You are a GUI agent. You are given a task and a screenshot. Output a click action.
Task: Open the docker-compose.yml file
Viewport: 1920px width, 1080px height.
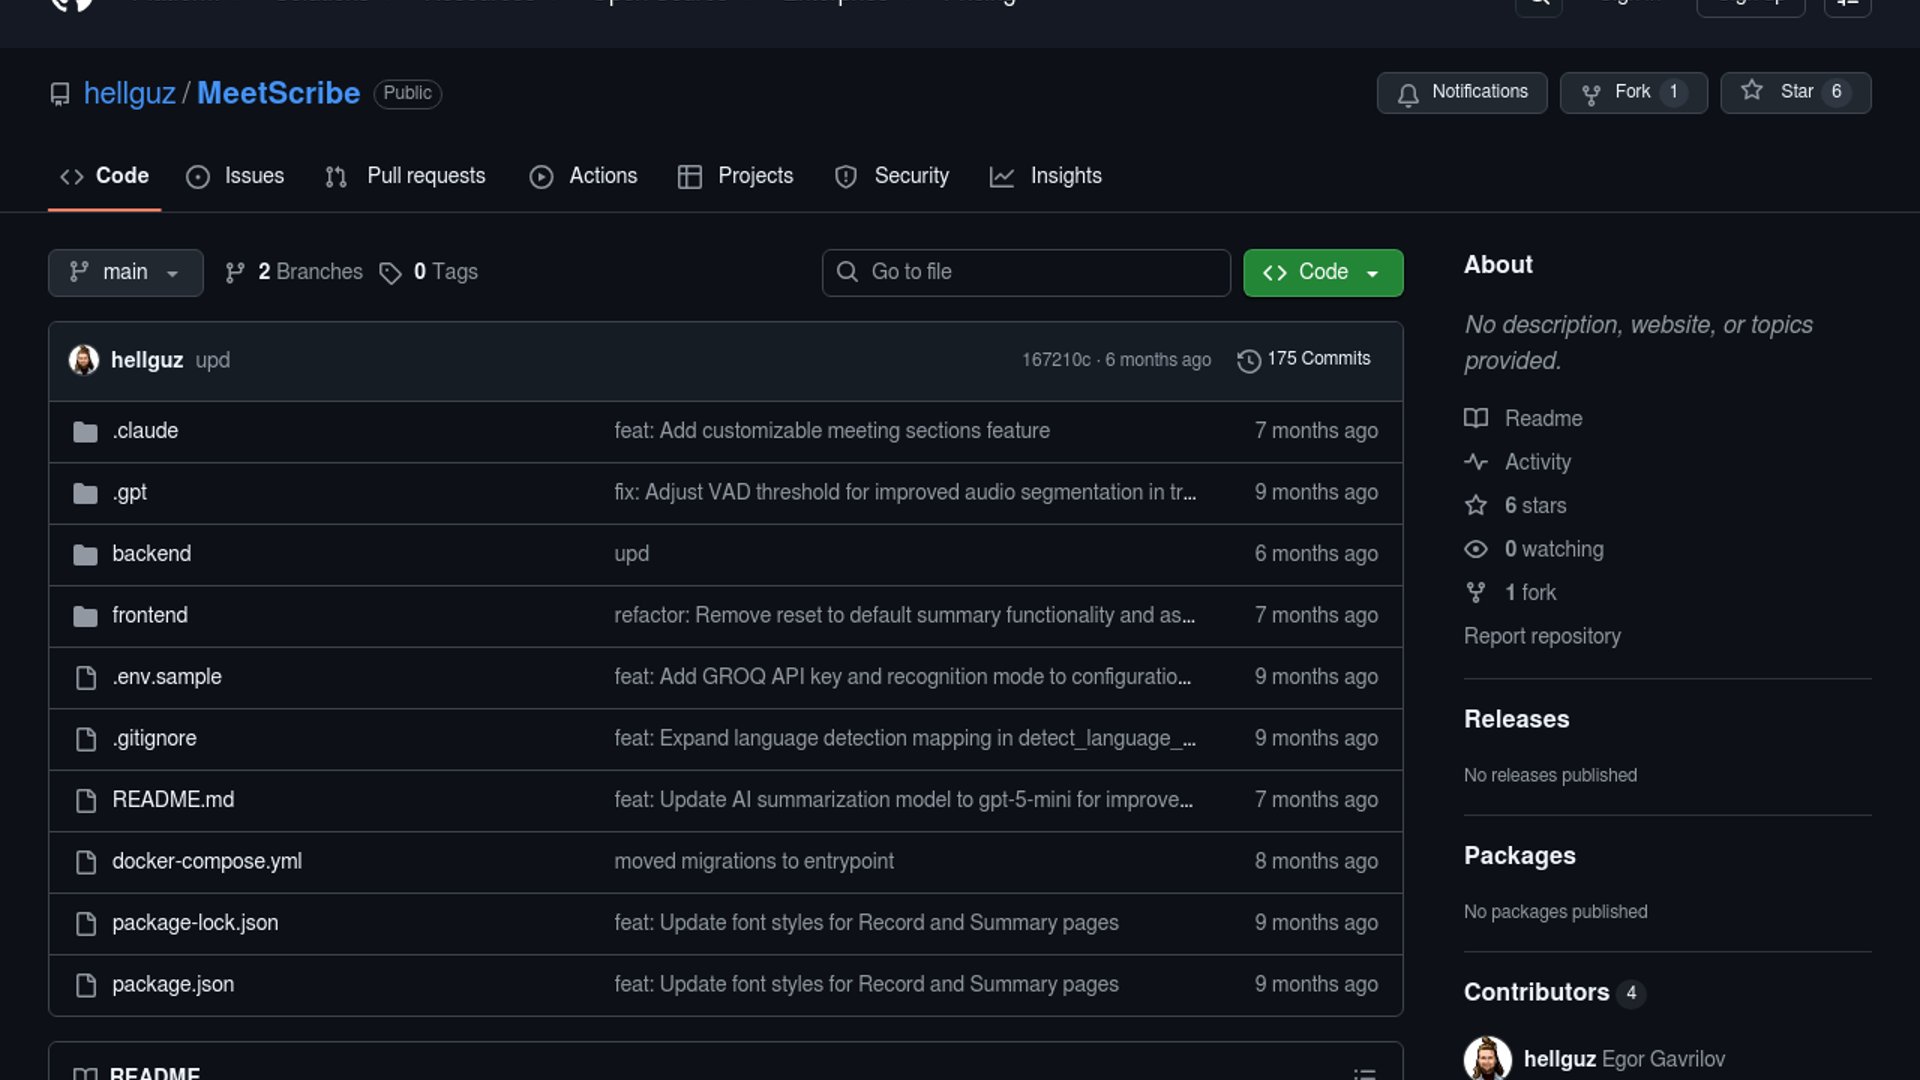(207, 861)
